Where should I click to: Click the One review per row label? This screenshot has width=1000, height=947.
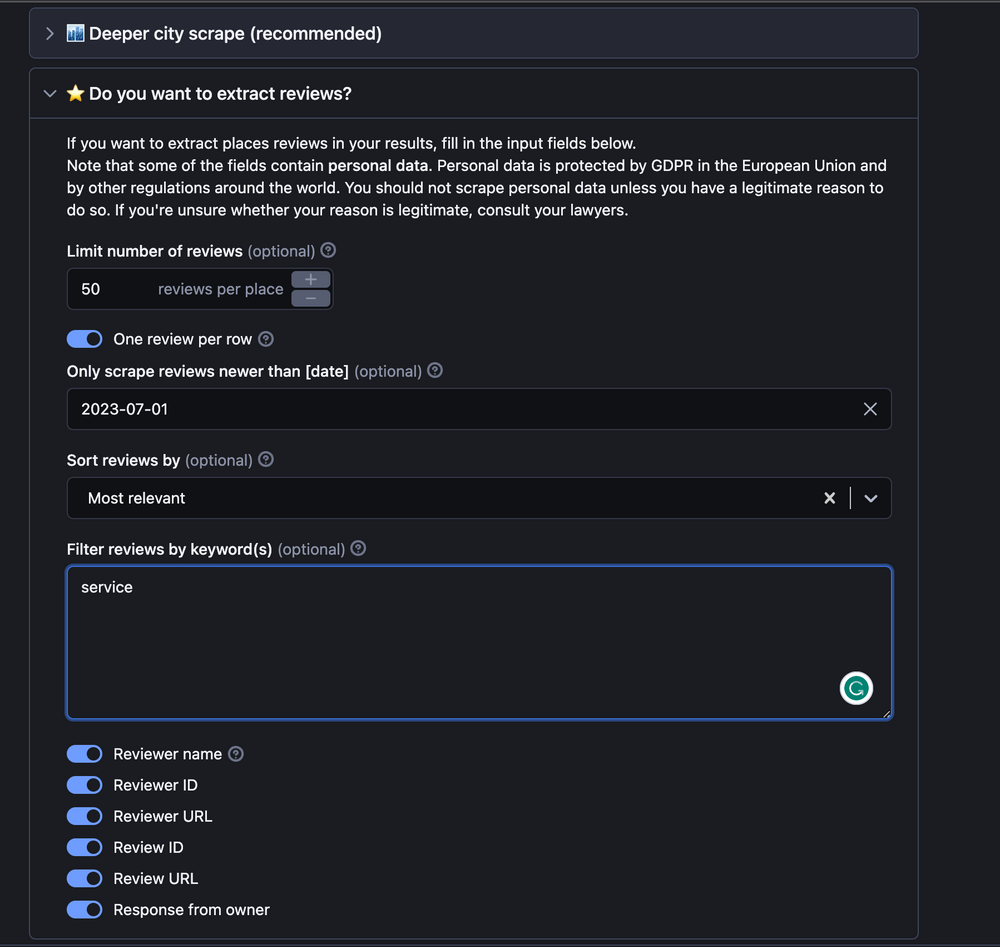pos(182,339)
